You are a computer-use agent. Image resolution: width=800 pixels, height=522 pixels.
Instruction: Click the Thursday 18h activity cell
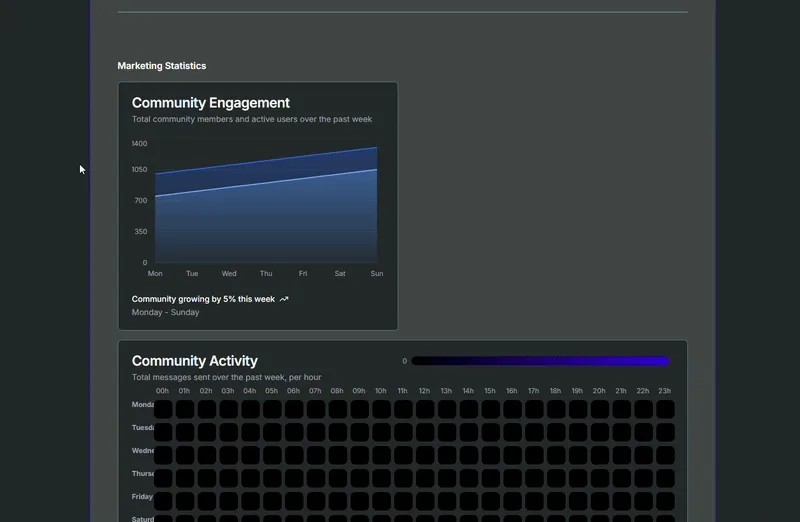tap(556, 478)
